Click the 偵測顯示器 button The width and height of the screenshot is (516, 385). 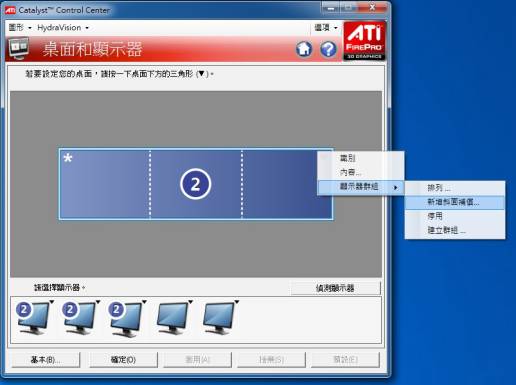pyautogui.click(x=336, y=288)
